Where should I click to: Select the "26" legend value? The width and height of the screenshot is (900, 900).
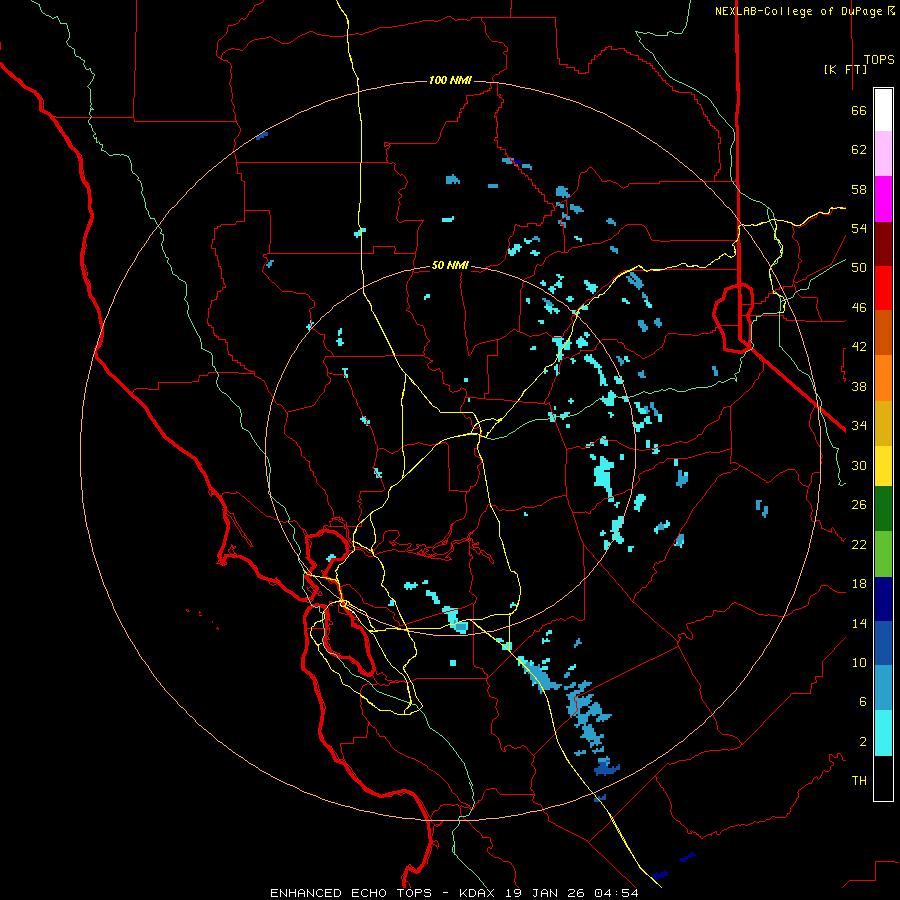859,505
